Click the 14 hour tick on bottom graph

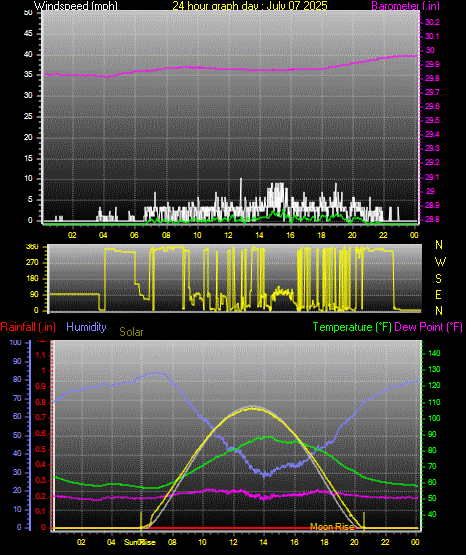[263, 542]
